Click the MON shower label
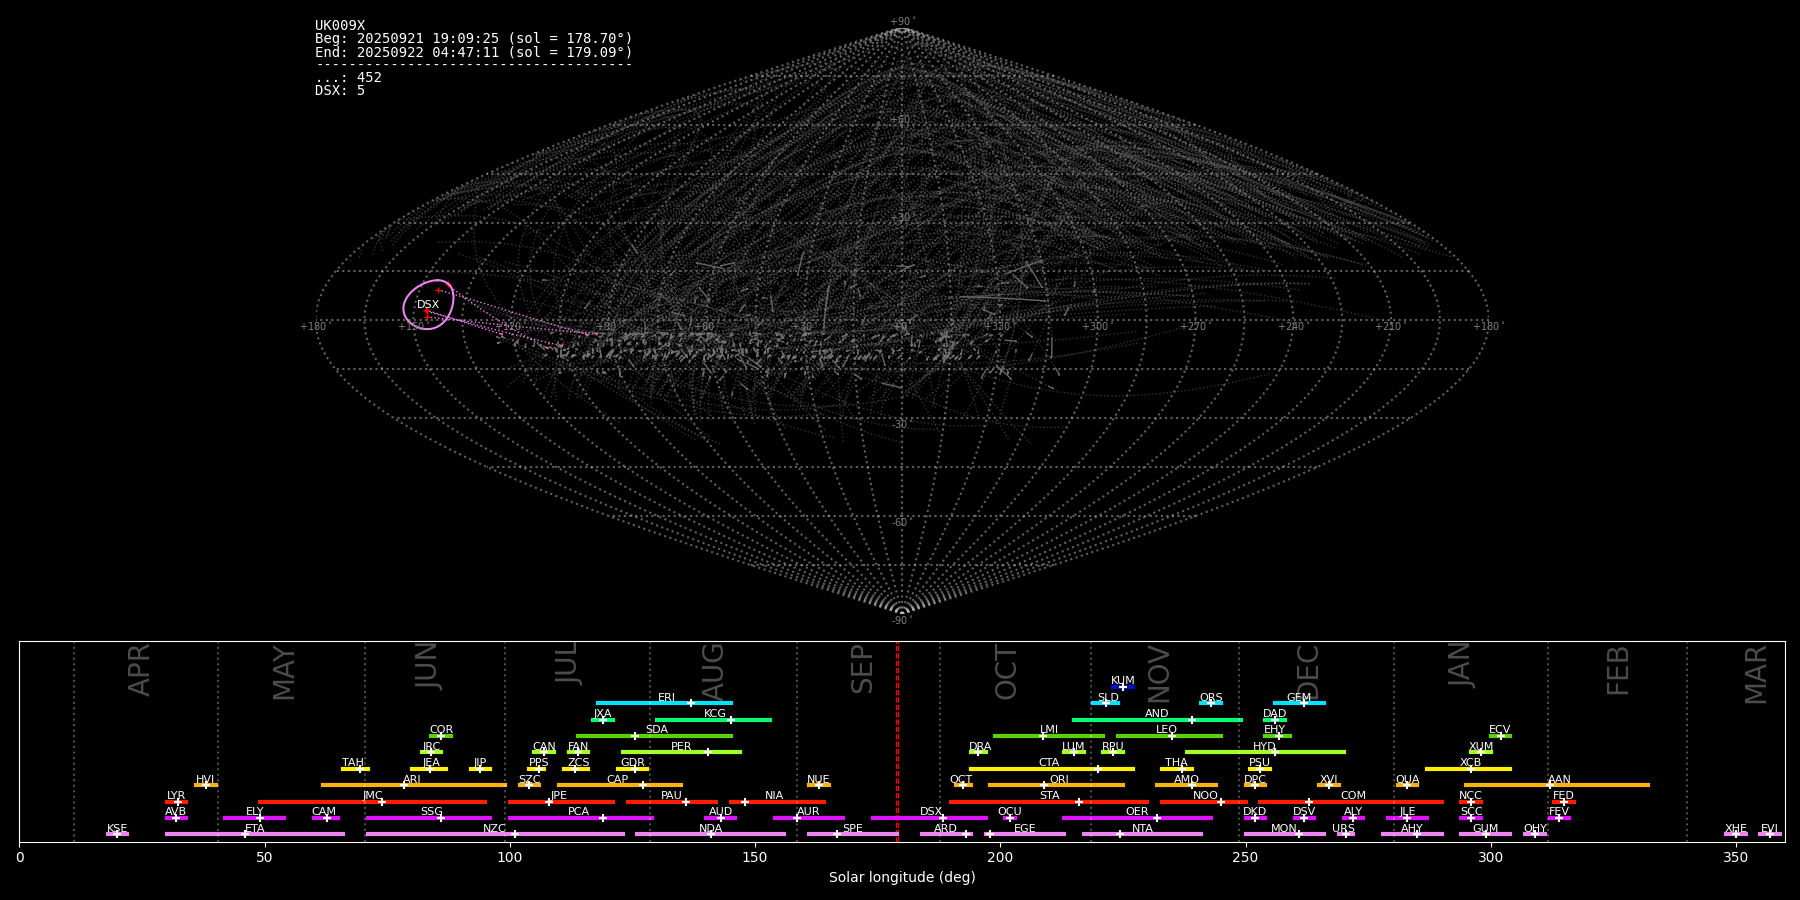Viewport: 1800px width, 900px height. (x=1284, y=829)
